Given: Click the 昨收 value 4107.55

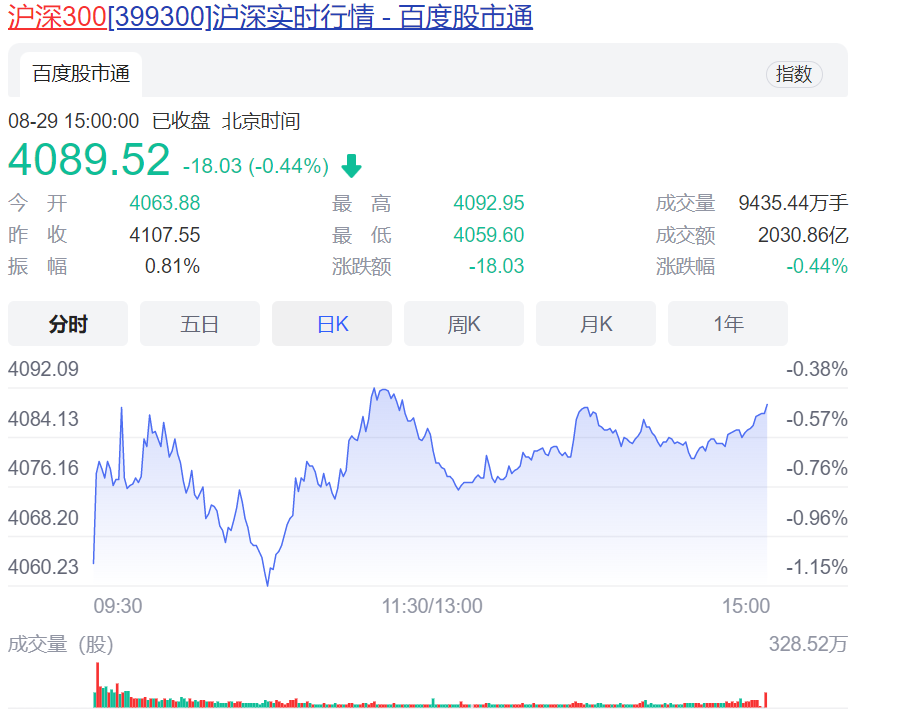Looking at the screenshot, I should point(165,235).
